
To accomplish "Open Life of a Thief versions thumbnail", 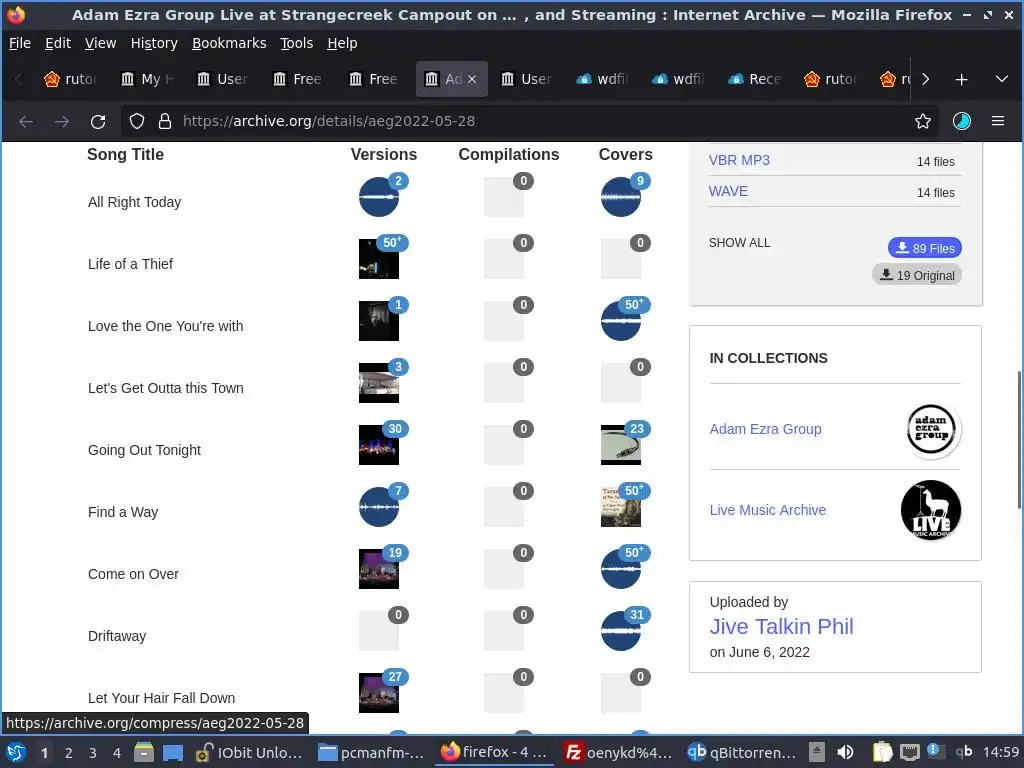I will click(379, 259).
